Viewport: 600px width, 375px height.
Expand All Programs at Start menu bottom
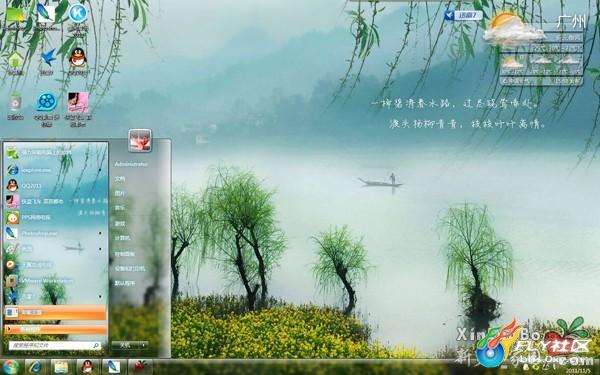(55, 329)
